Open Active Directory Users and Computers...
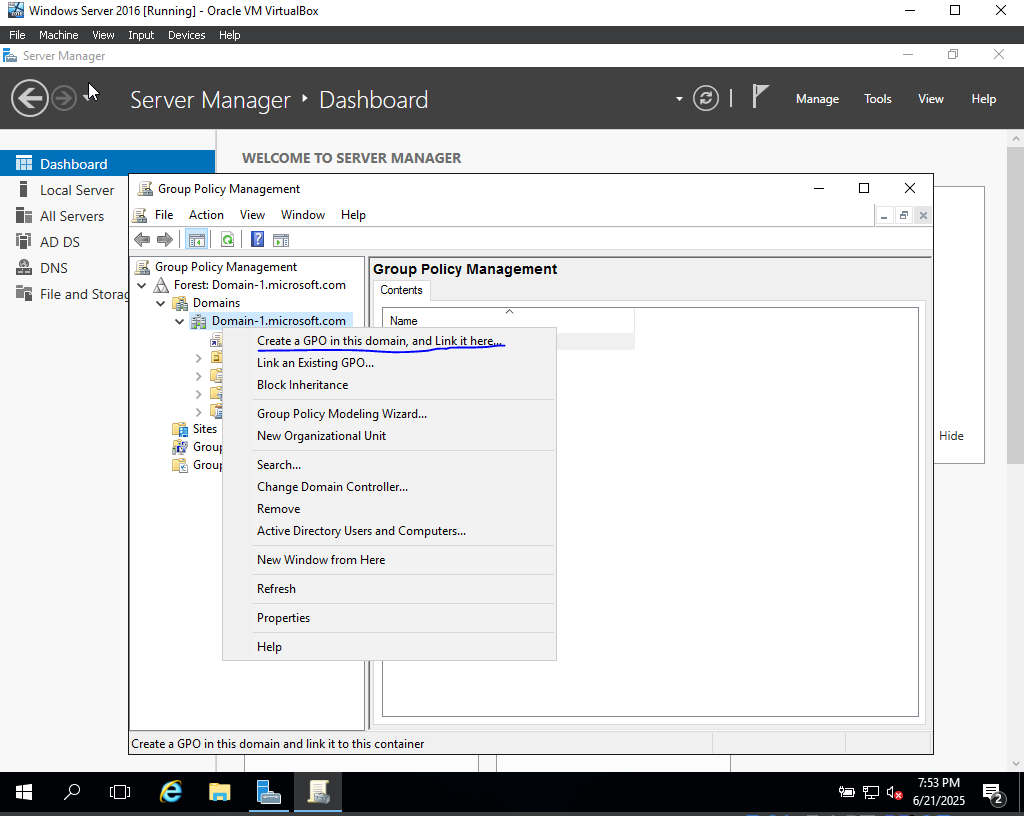 [x=389, y=531]
